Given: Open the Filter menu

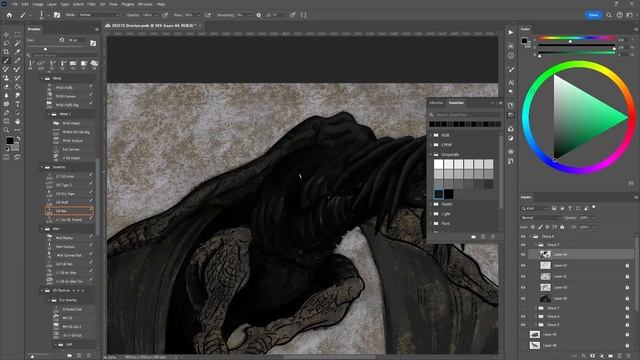Looking at the screenshot, I should click(x=91, y=4).
